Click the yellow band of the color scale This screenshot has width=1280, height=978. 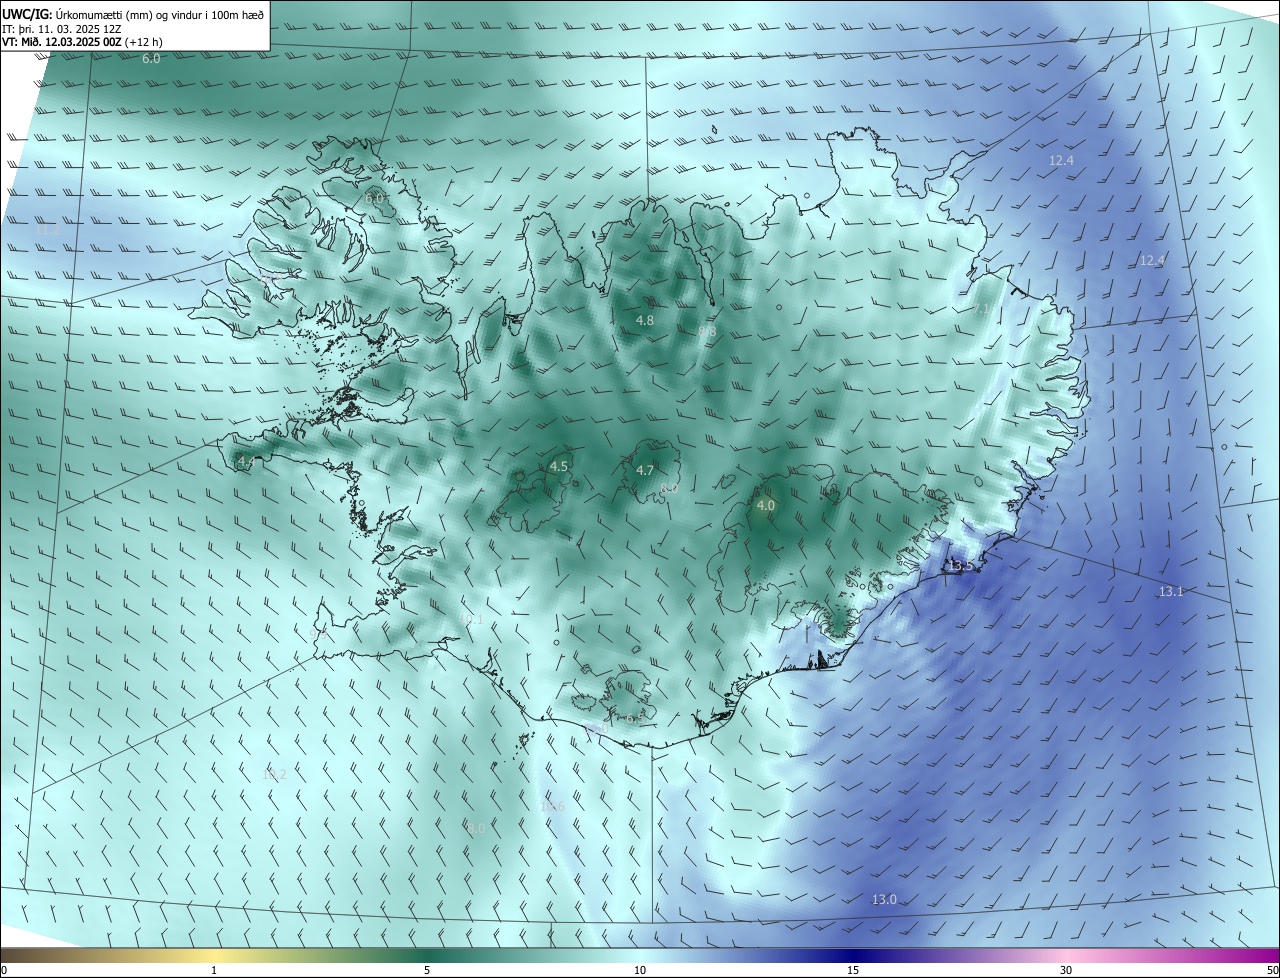point(214,955)
